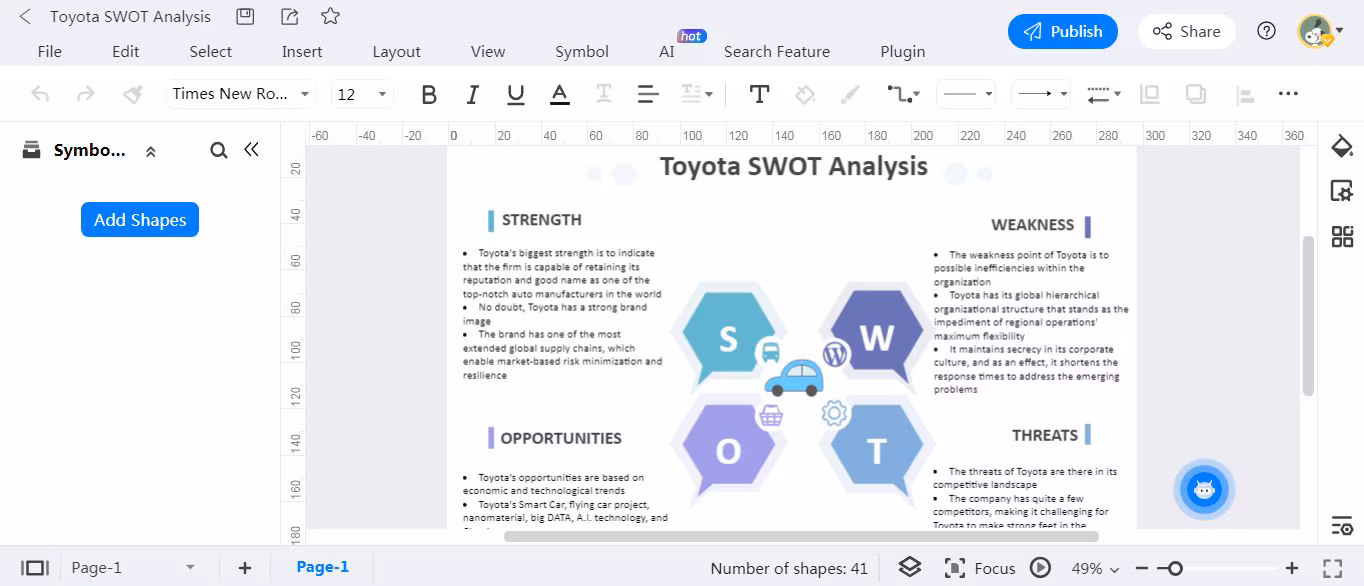Open more toolbar options (three dots)
This screenshot has height=586, width=1364.
click(1288, 94)
